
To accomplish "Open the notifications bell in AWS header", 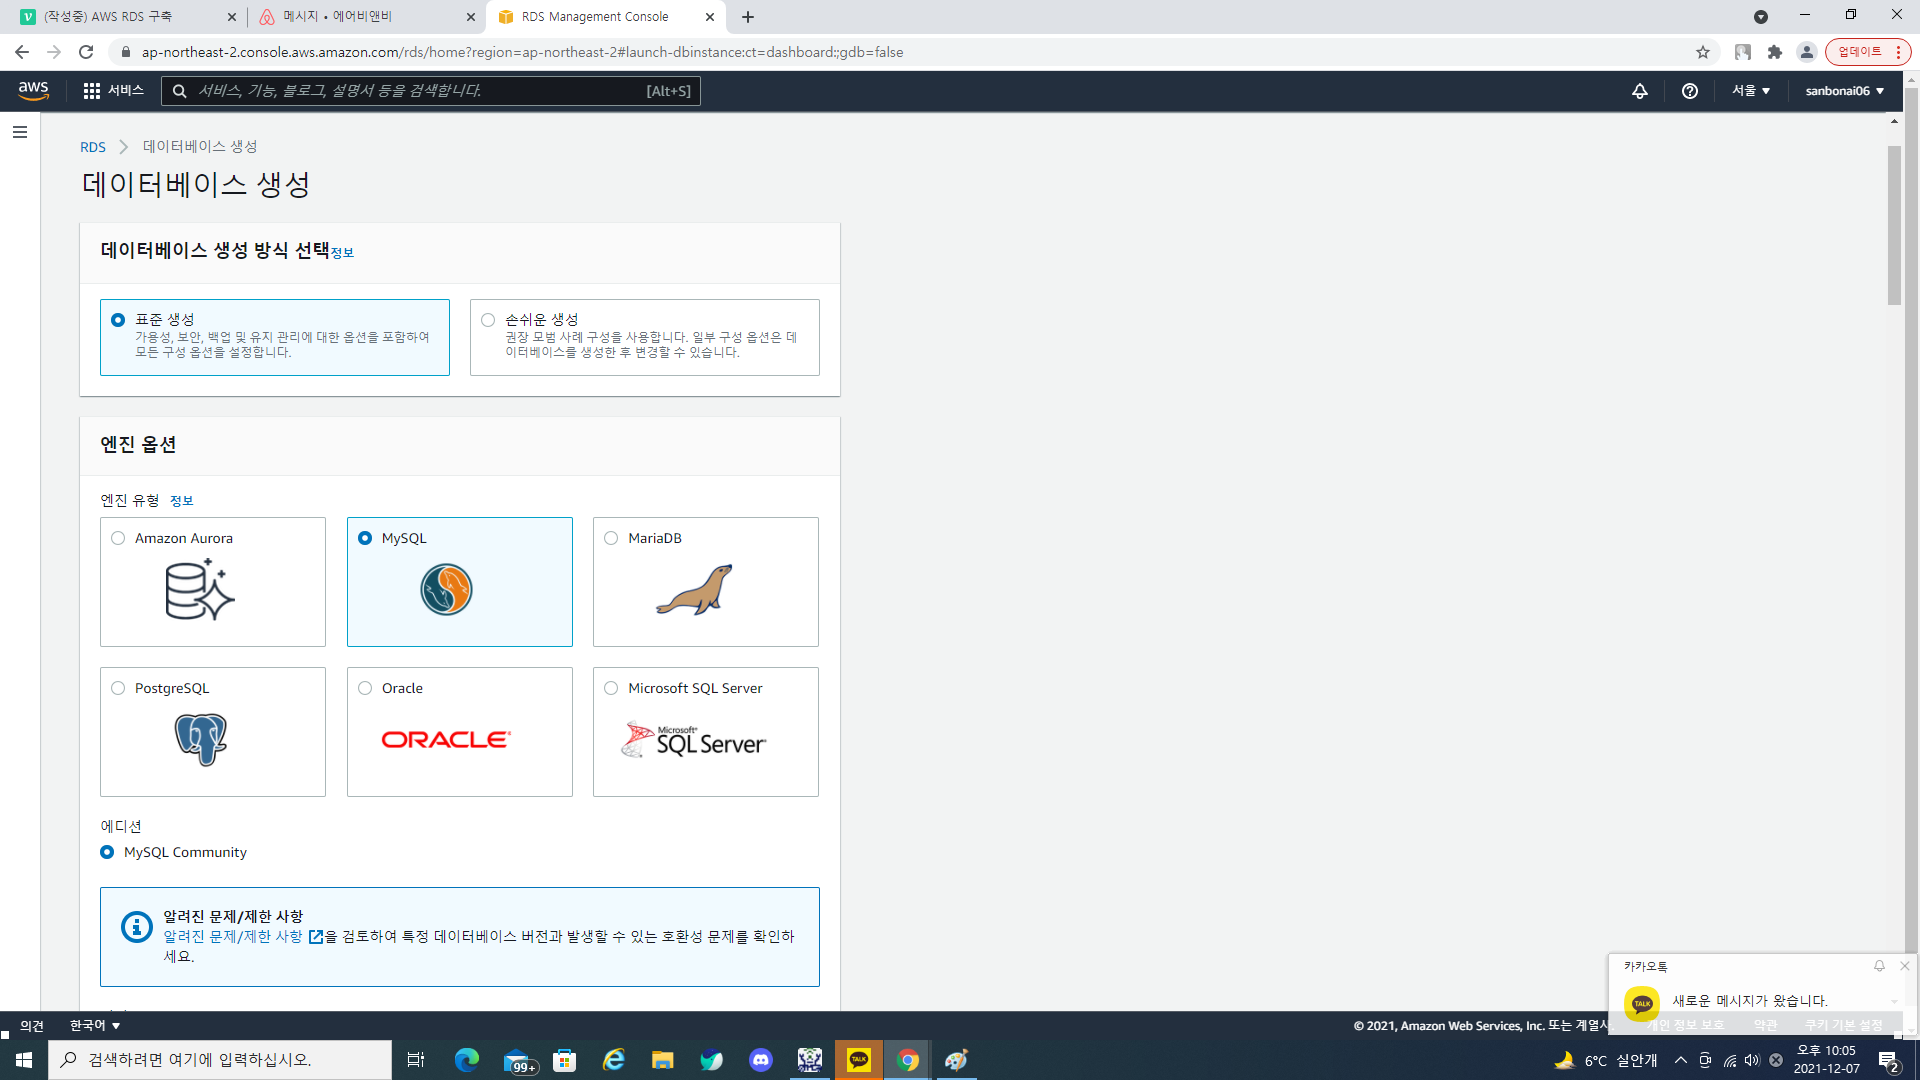I will pos(1640,91).
